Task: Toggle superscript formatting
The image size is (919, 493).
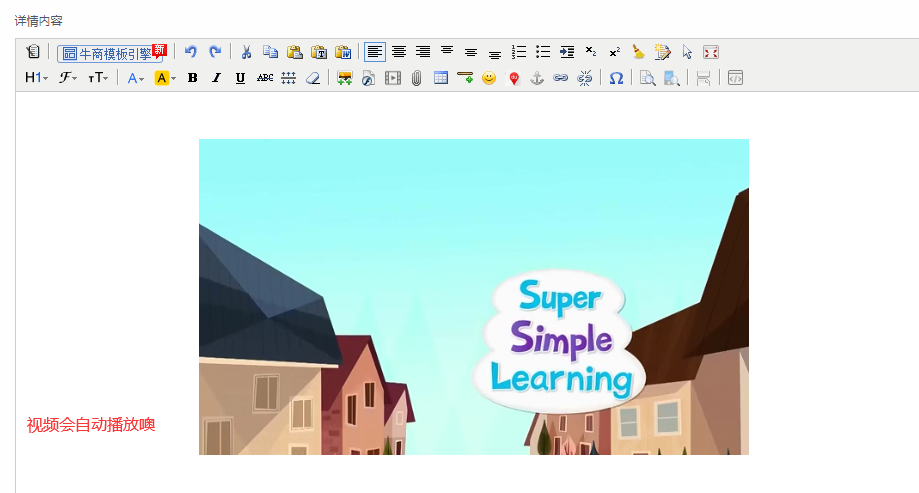Action: 615,52
